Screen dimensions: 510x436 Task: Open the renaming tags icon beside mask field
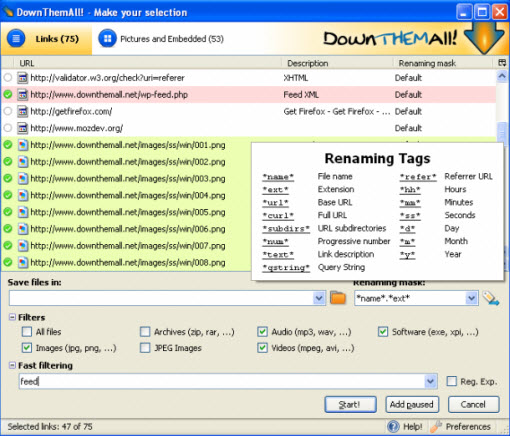tap(491, 298)
